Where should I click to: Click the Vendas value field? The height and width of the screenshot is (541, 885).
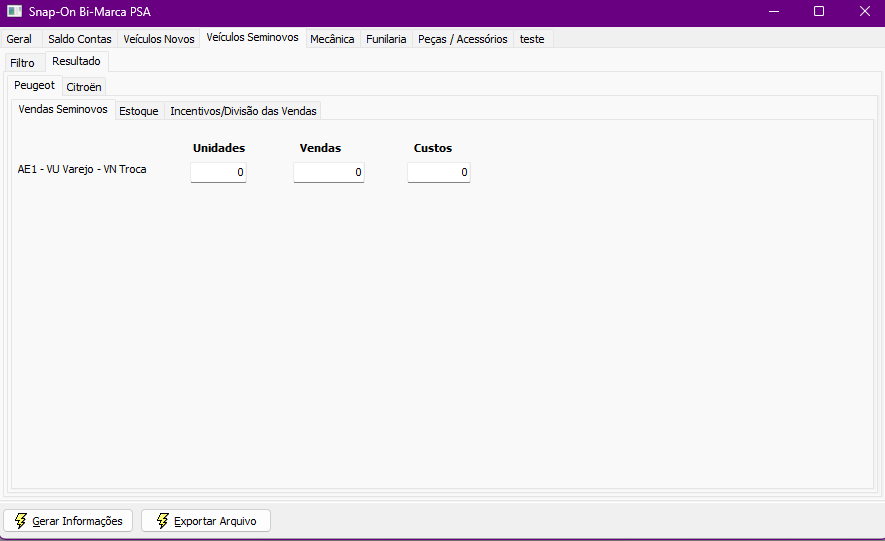coord(328,172)
